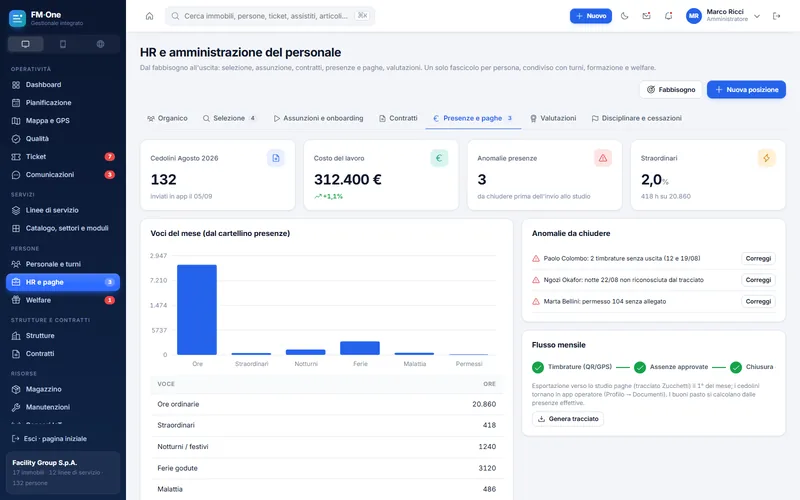Click the Comunicazioni chat icon
Viewport: 800px width, 500px height.
(16, 174)
